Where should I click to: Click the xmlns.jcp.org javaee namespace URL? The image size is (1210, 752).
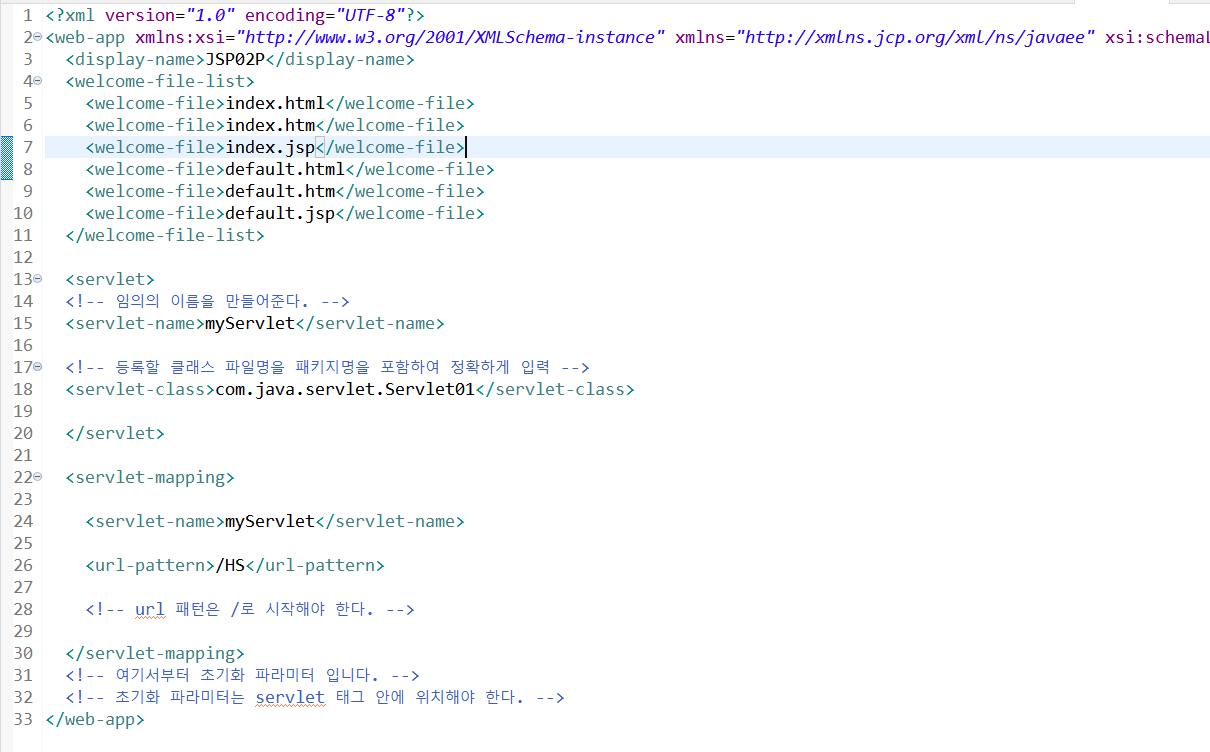pyautogui.click(x=915, y=37)
